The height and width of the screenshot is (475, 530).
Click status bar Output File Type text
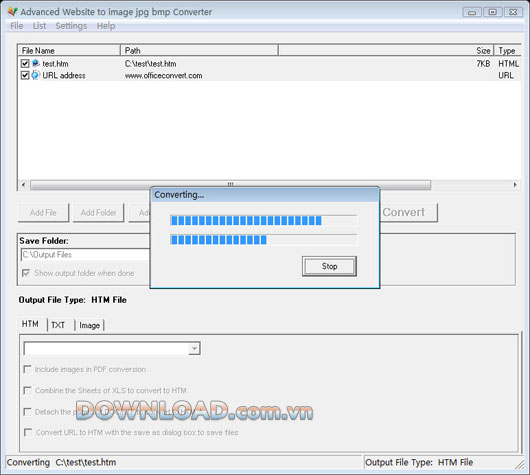tap(419, 462)
